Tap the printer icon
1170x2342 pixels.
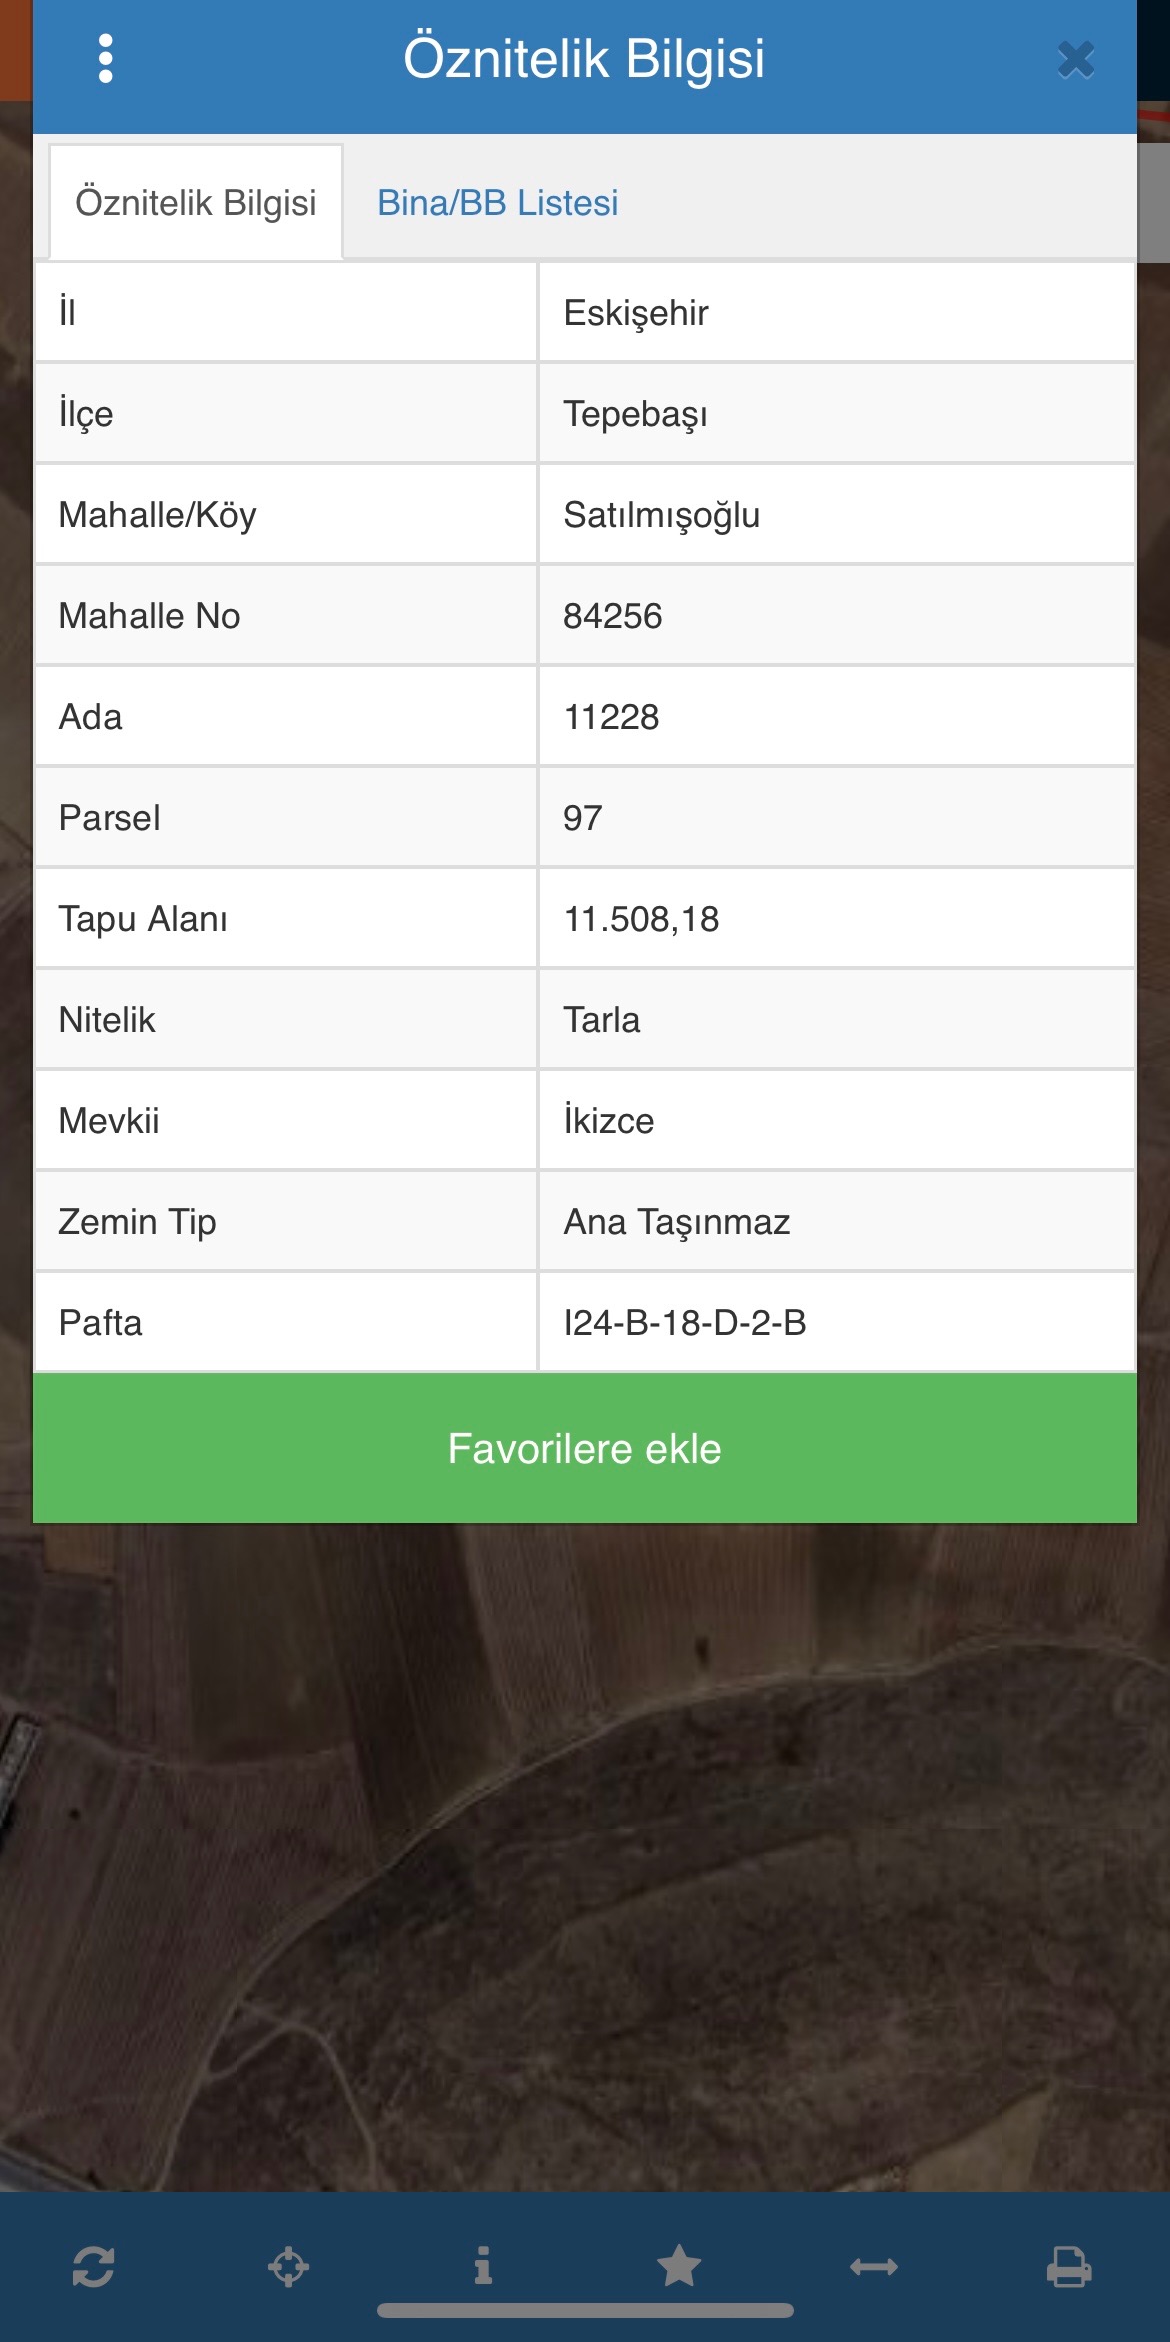pos(1069,2266)
